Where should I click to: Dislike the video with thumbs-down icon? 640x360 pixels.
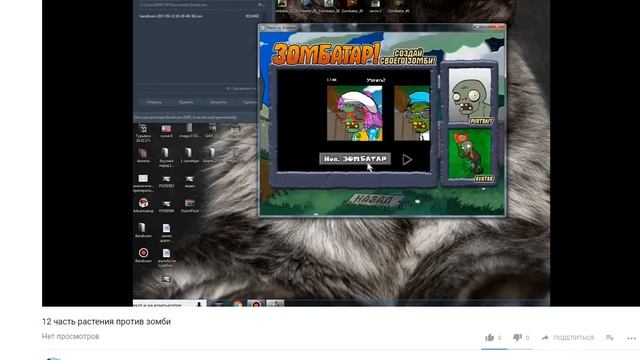pyautogui.click(x=517, y=338)
